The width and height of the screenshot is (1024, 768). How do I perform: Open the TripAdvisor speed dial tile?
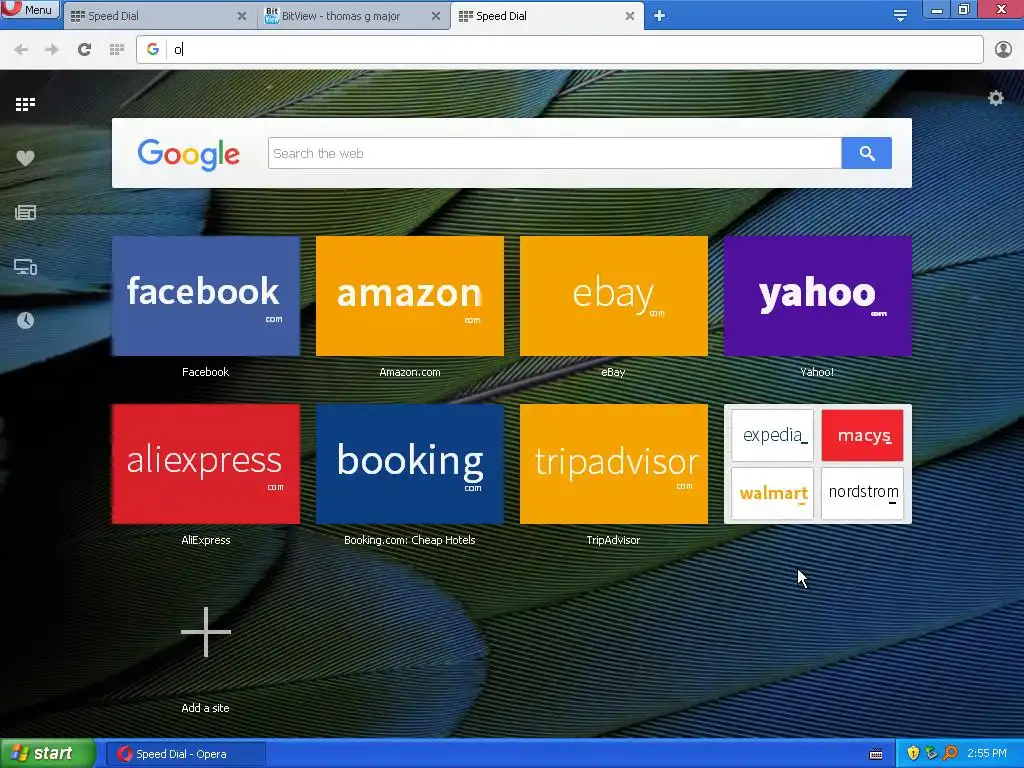tap(614, 464)
